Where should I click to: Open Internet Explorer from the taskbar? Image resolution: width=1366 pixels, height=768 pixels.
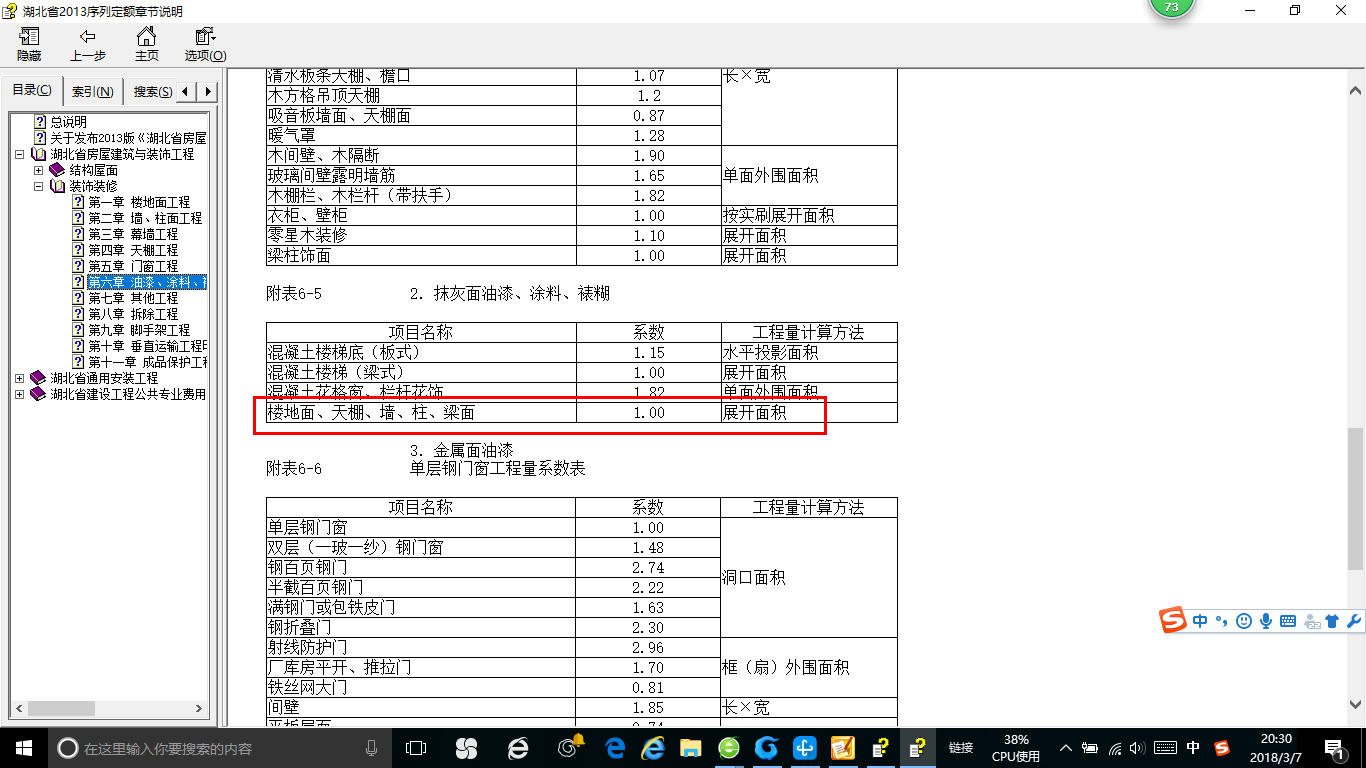click(x=653, y=747)
